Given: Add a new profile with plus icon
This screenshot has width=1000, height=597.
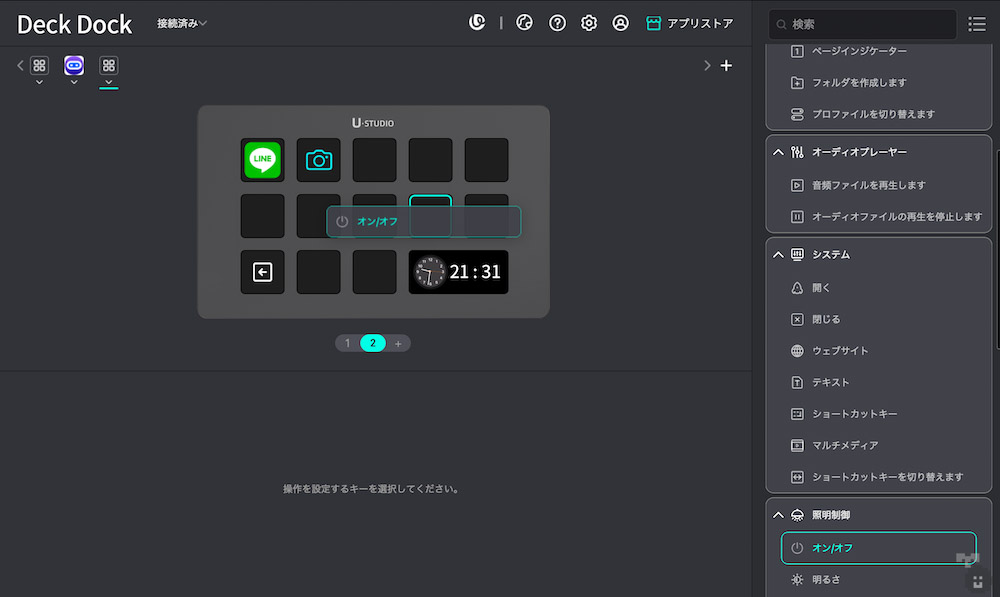Looking at the screenshot, I should pyautogui.click(x=727, y=66).
